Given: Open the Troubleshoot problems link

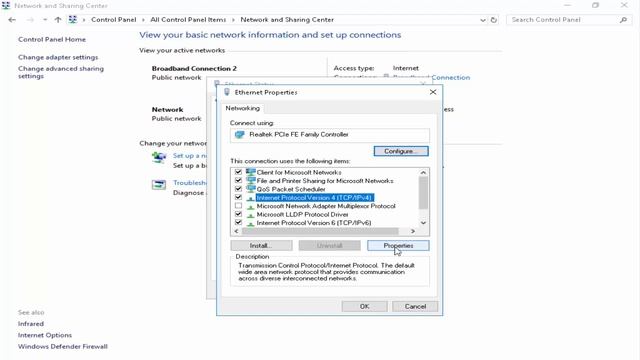Looking at the screenshot, I should pos(189,182).
